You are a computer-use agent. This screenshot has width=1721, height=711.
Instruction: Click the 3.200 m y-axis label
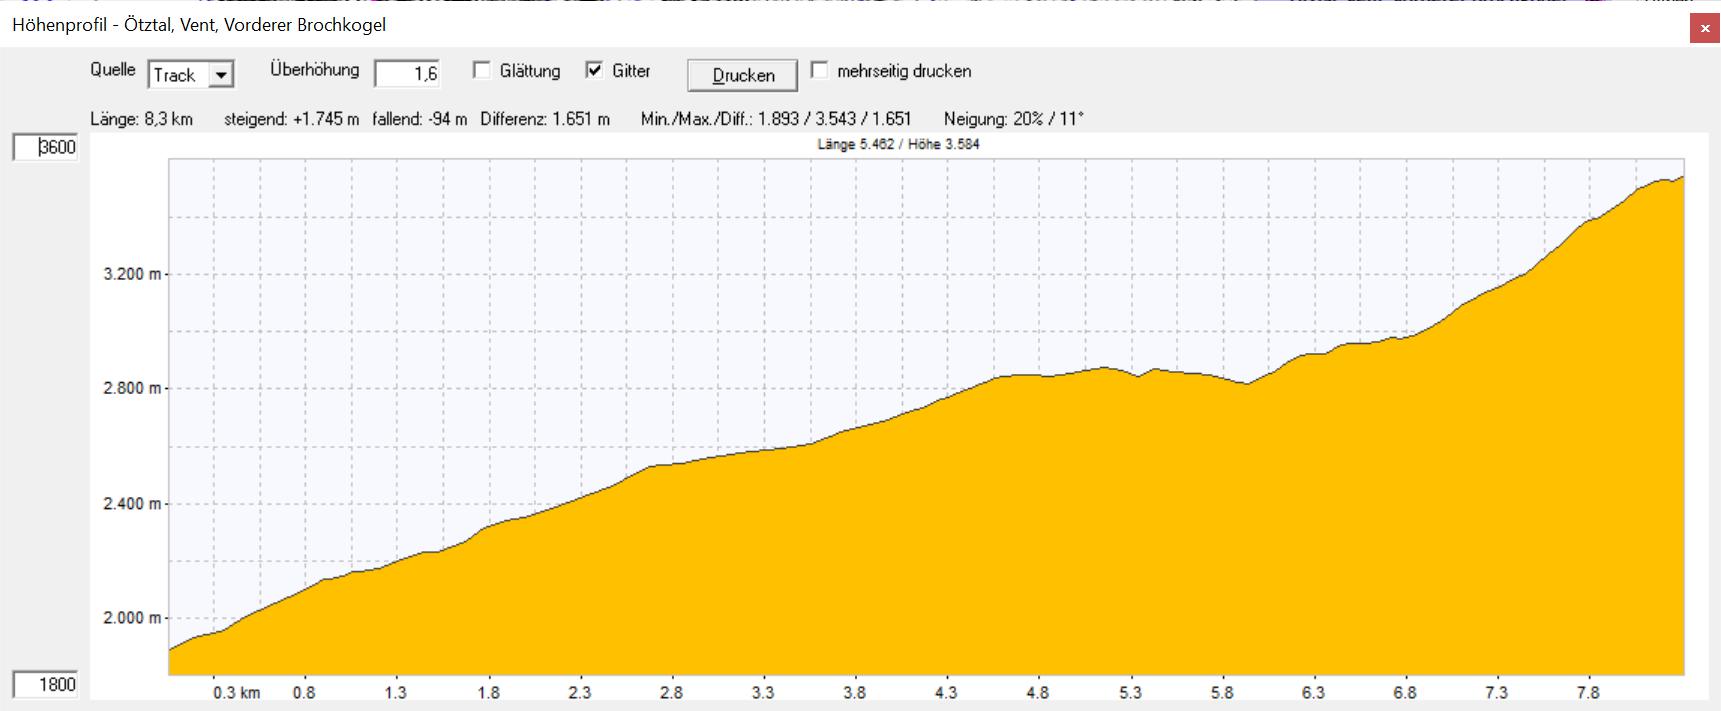point(132,274)
